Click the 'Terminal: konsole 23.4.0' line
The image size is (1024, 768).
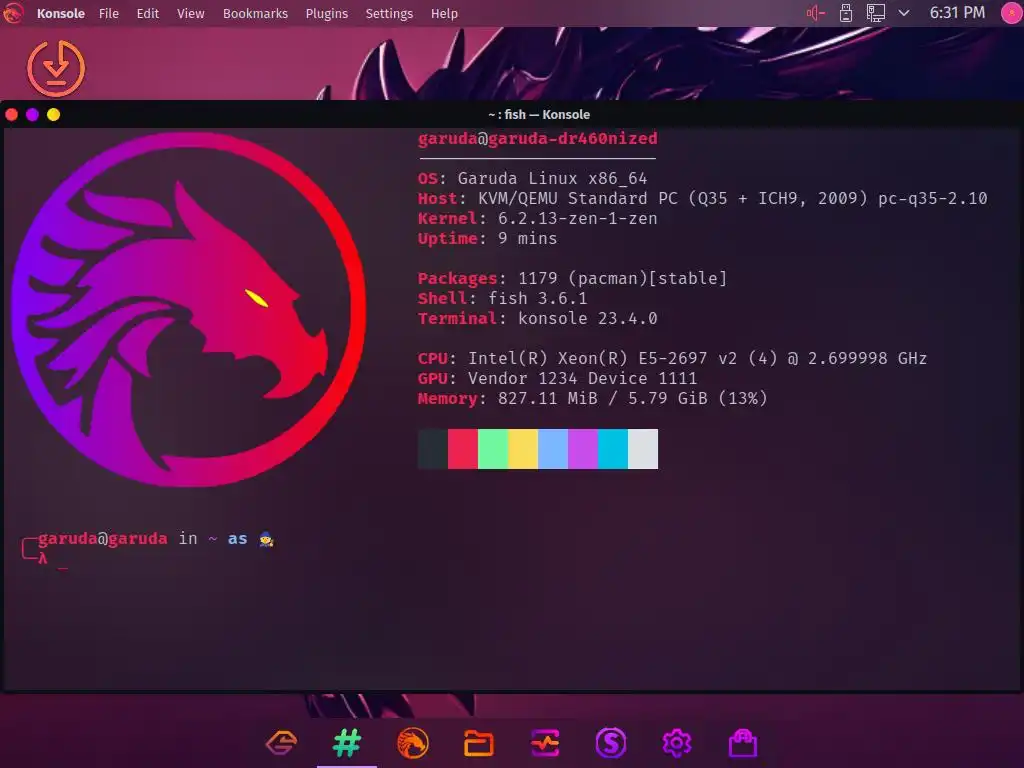(537, 319)
